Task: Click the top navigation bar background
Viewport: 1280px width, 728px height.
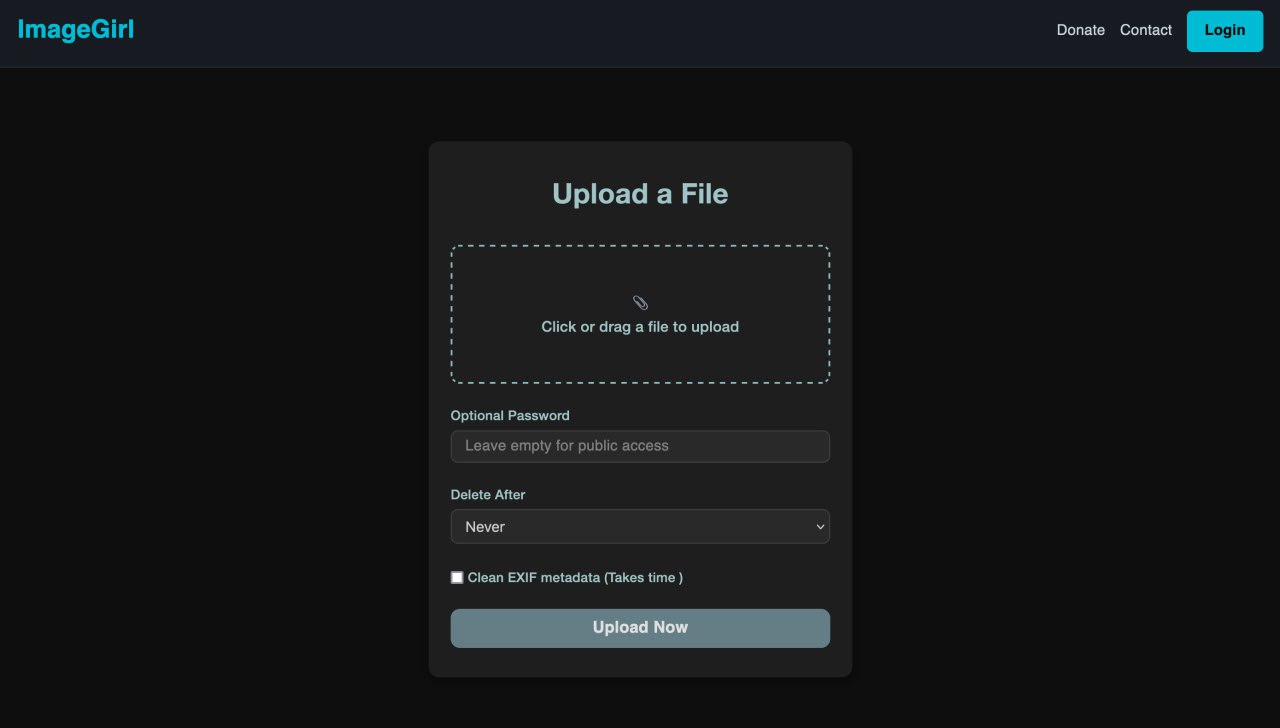Action: [x=600, y=33]
